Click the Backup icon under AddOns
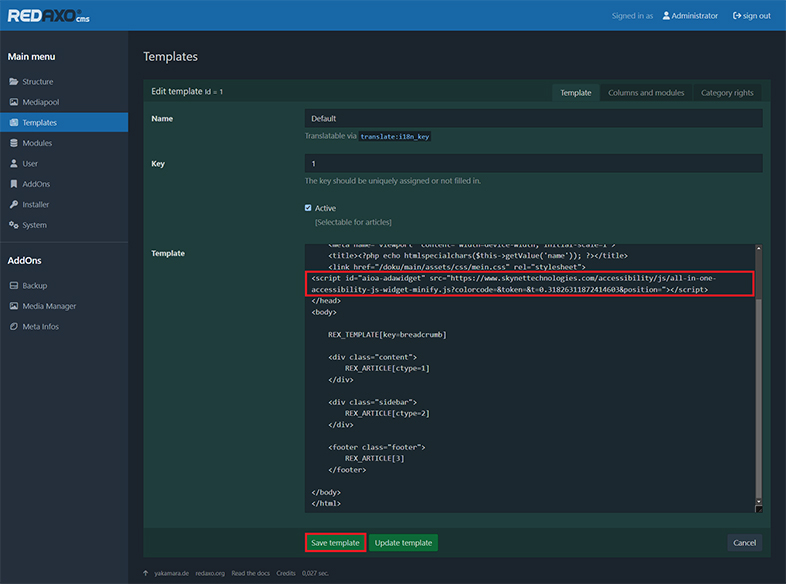786x584 pixels. [14, 286]
